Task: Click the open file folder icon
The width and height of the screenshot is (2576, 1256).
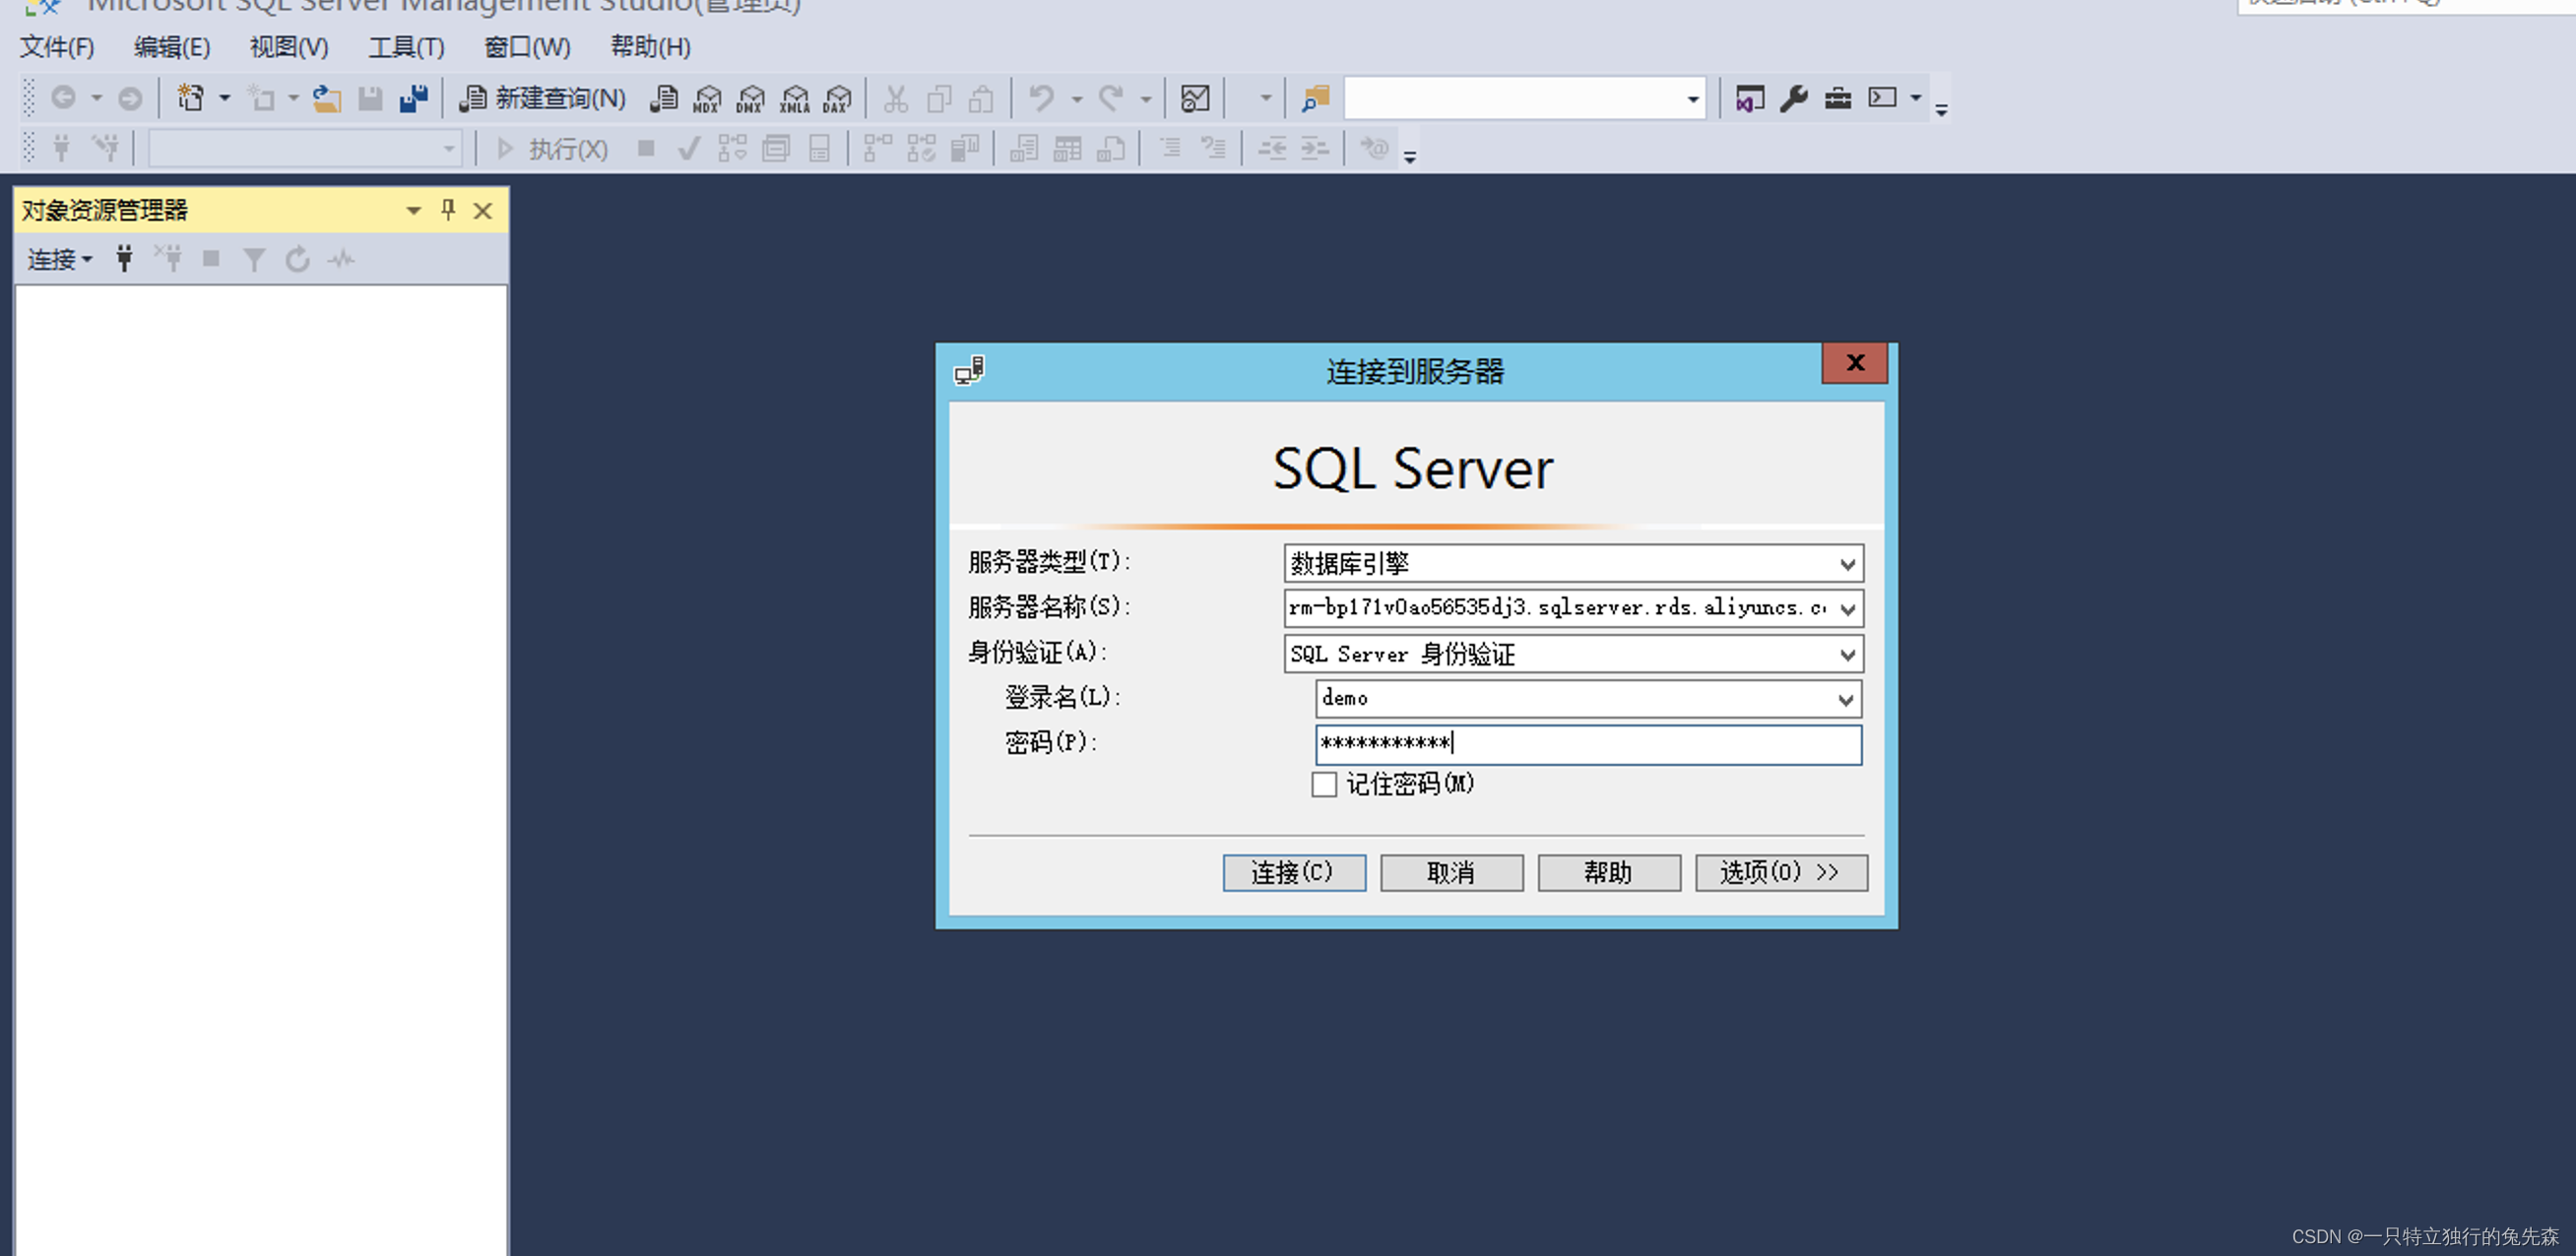Action: point(327,98)
